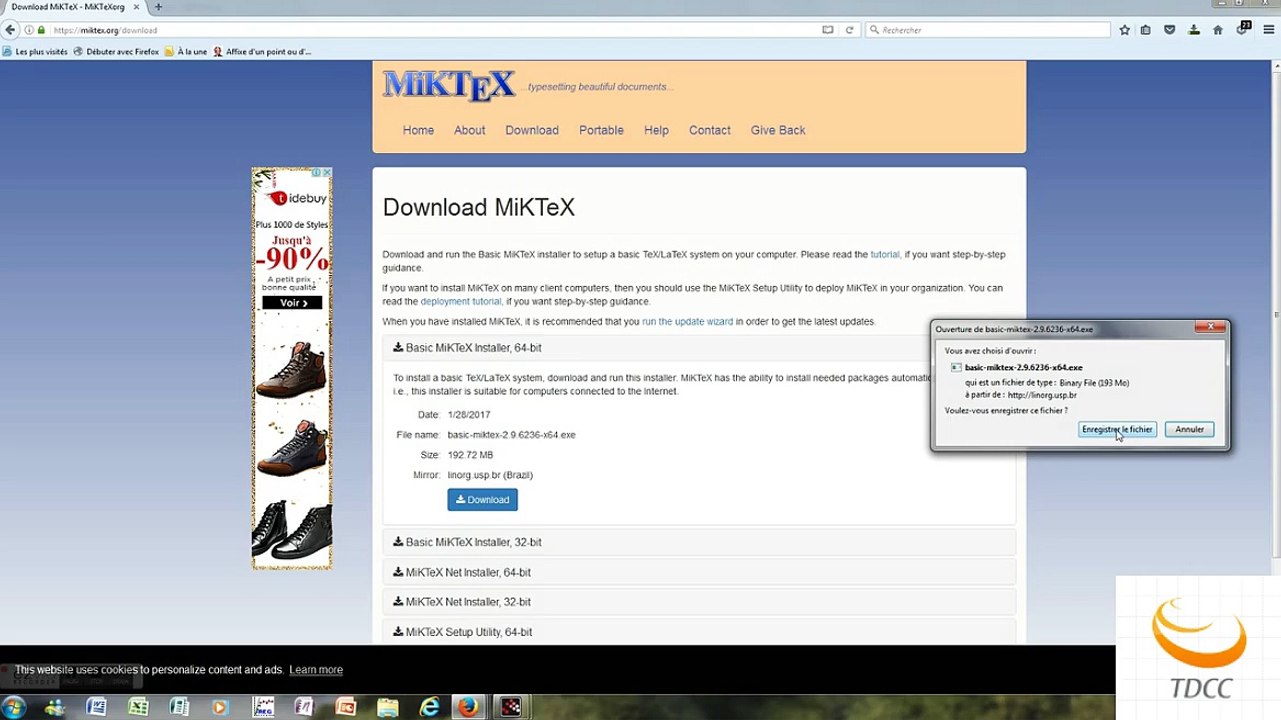The height and width of the screenshot is (720, 1281).
Task: Click the Pocket icon in toolbar
Action: coord(1169,30)
